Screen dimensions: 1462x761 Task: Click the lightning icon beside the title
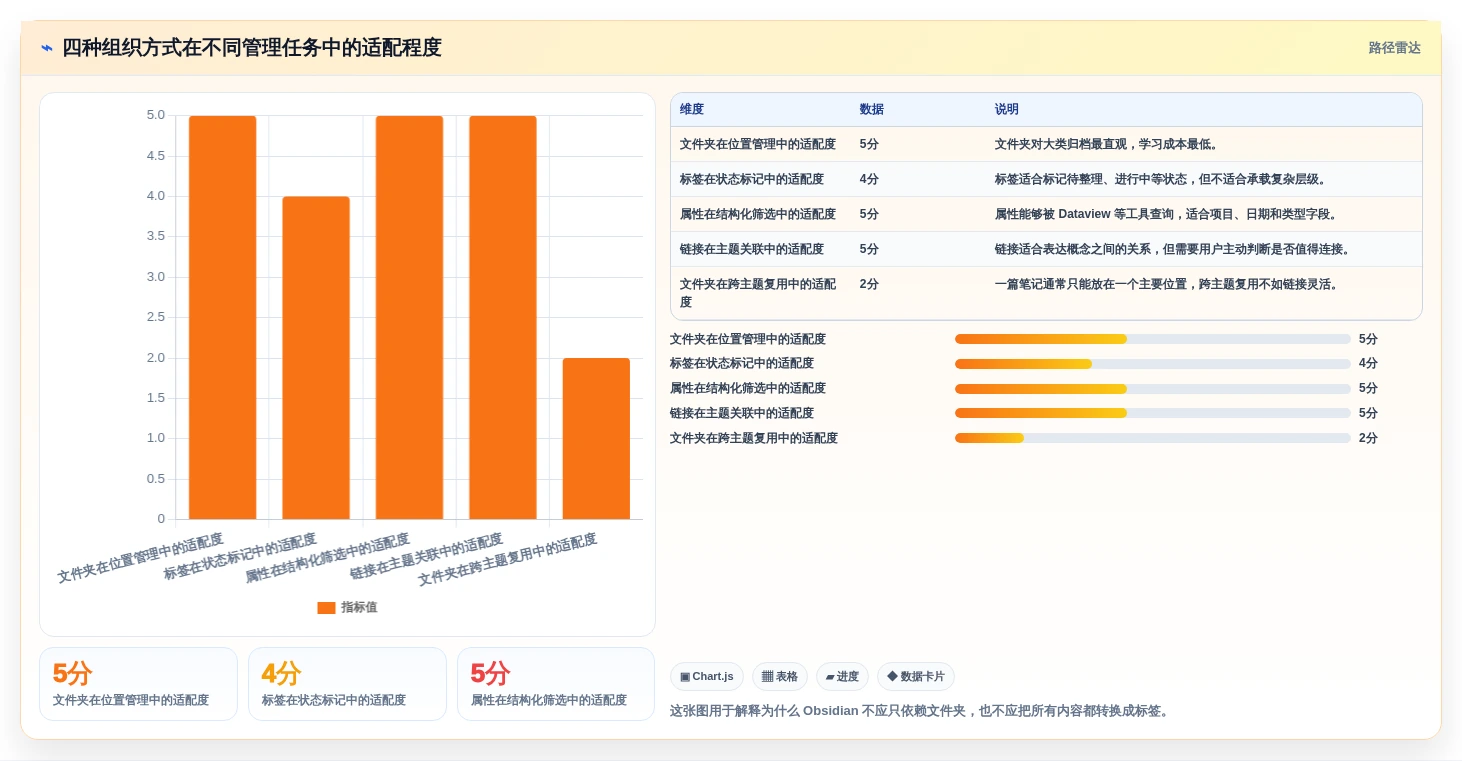[46, 48]
